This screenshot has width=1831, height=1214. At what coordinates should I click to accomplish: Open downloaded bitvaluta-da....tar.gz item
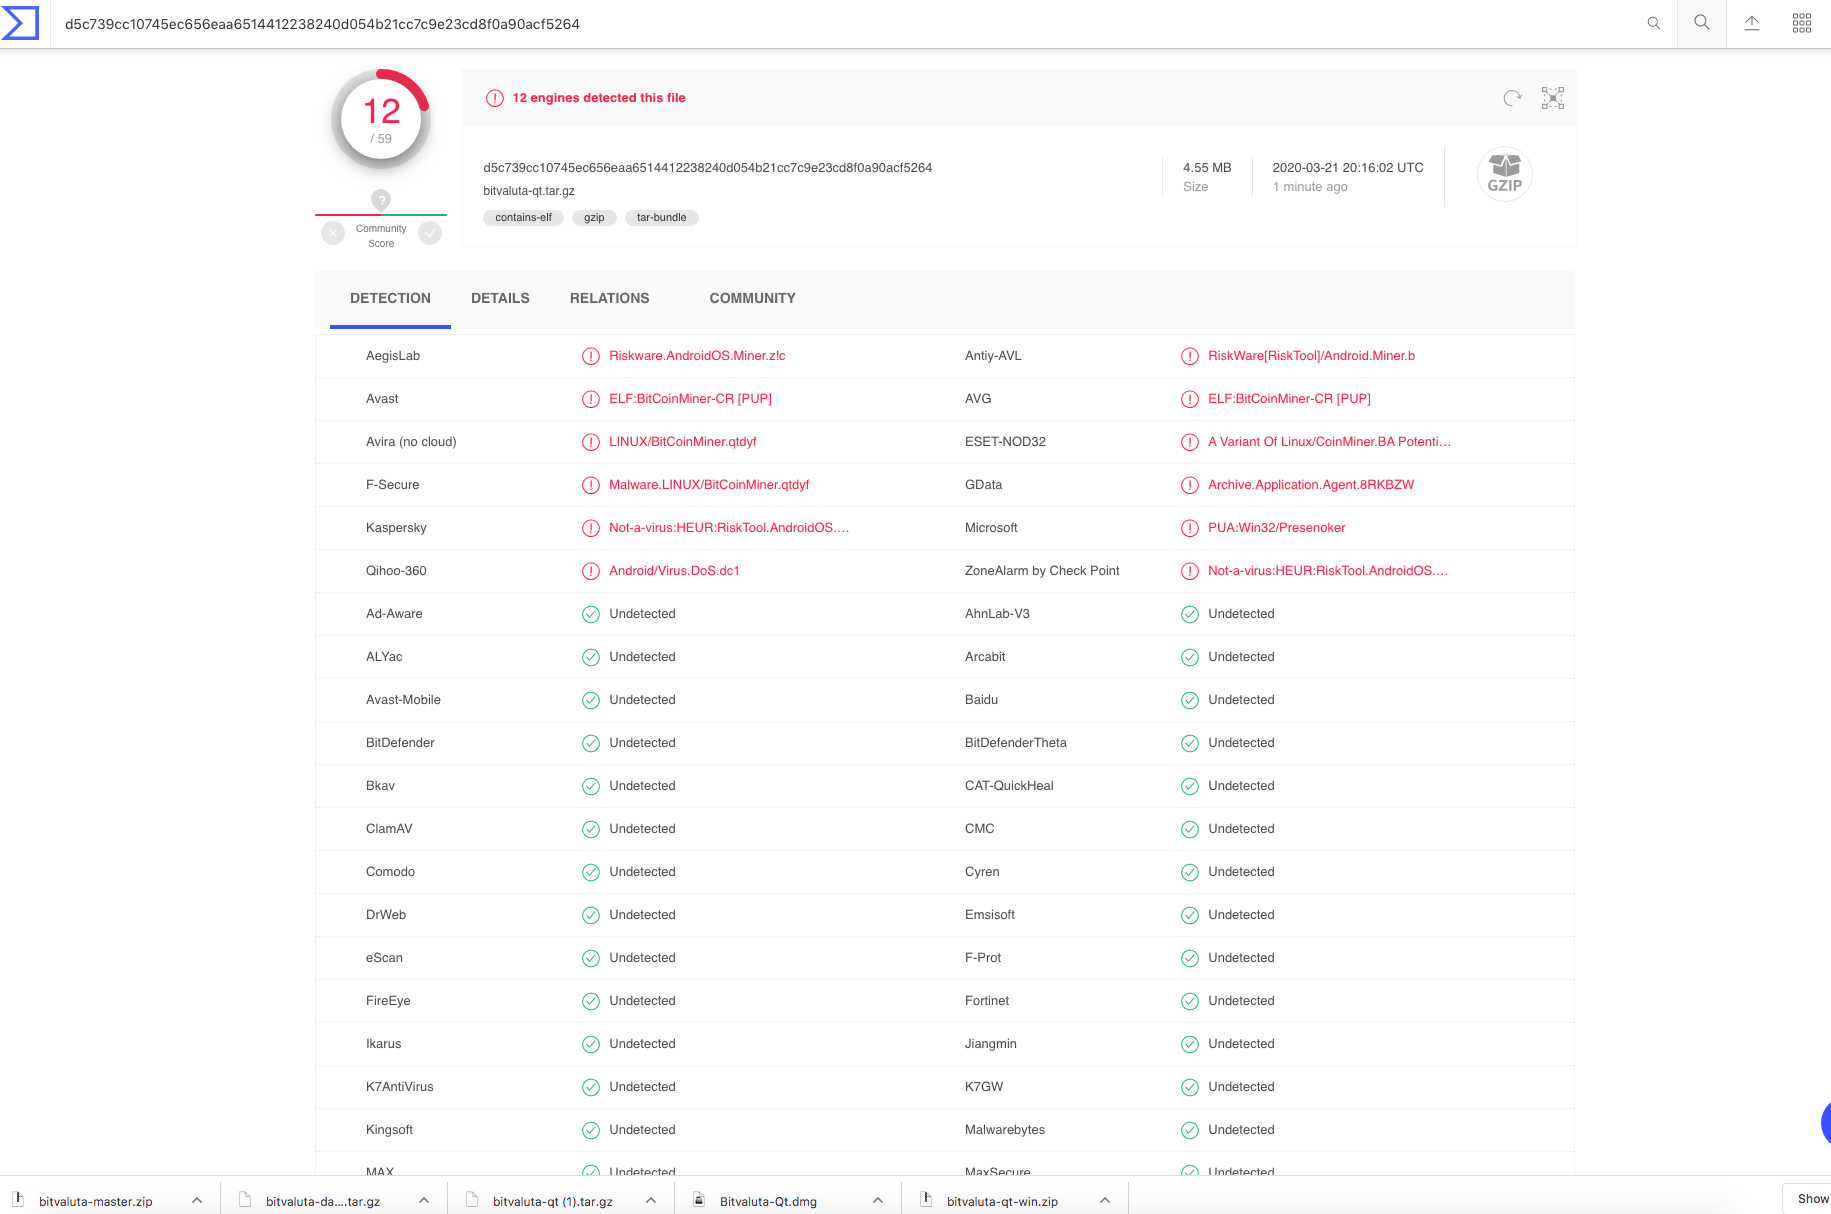click(x=322, y=1201)
